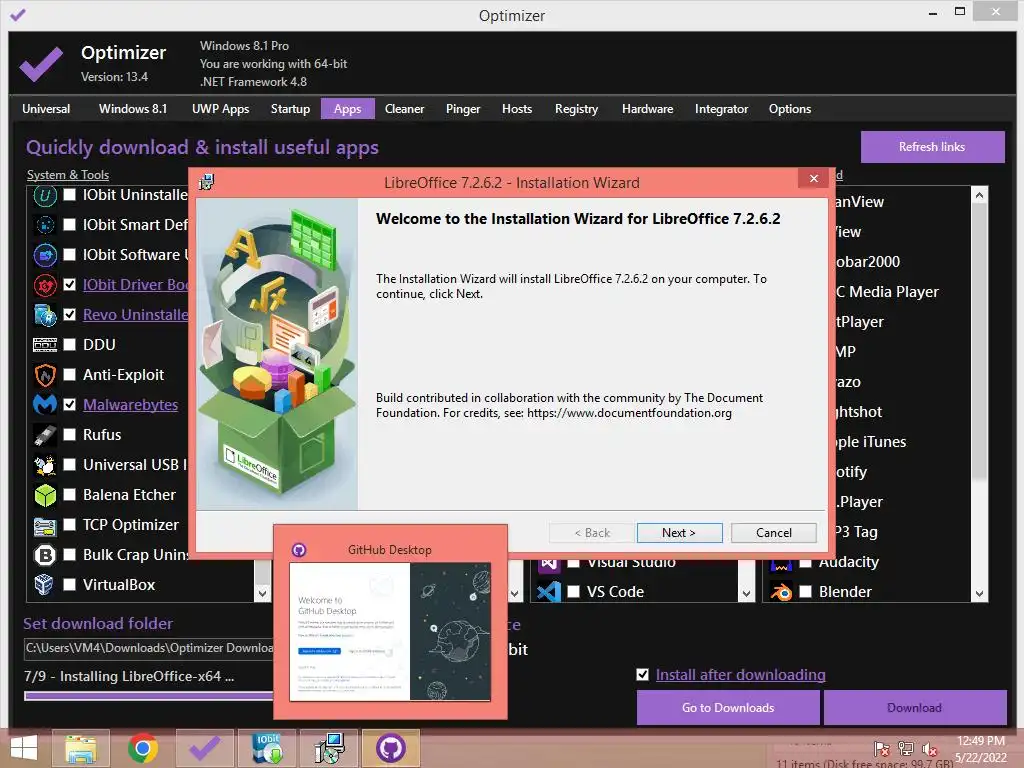Check the Rufus checkbox
The image size is (1024, 768).
69,435
